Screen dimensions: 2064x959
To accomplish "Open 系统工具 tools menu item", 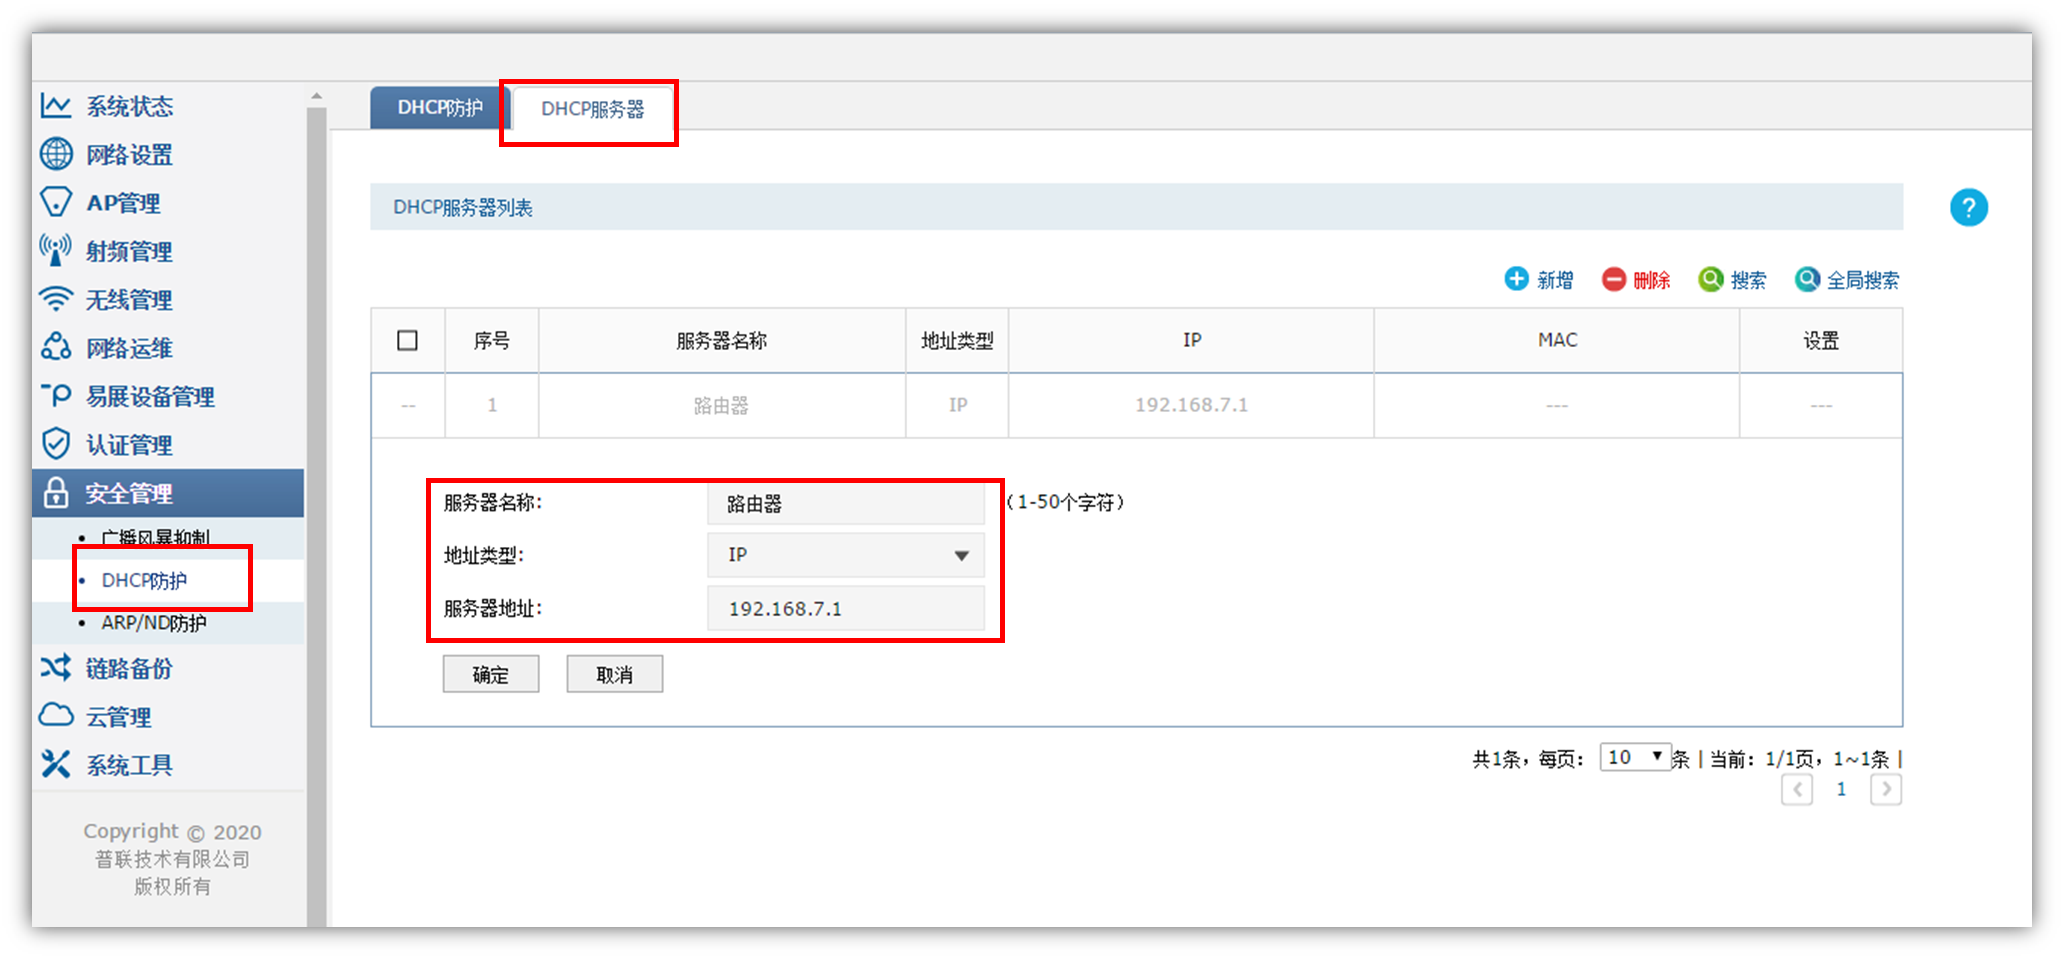I will point(129,765).
